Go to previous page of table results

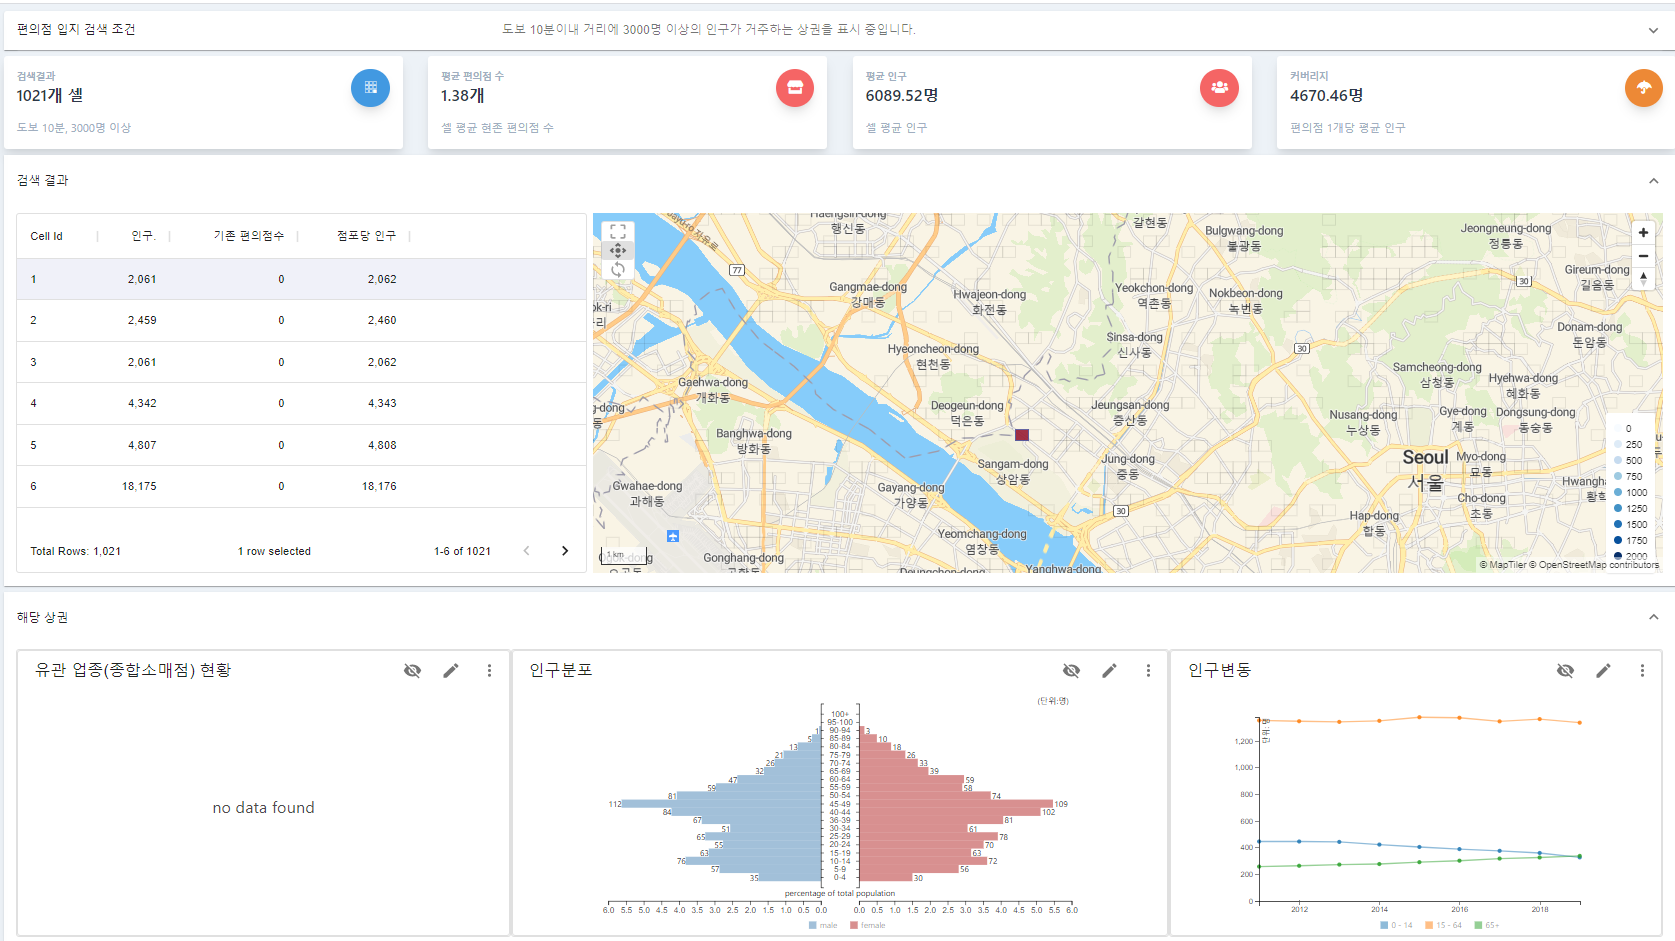(526, 551)
